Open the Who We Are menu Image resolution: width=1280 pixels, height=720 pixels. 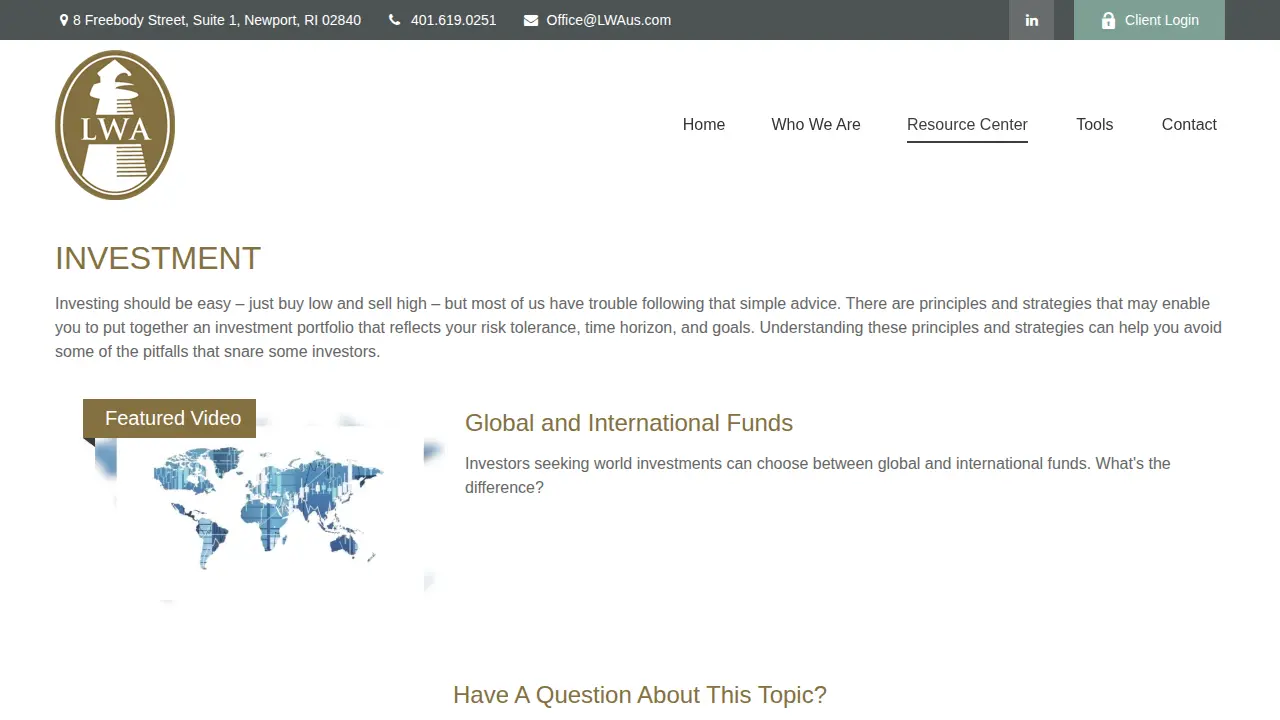(x=816, y=124)
